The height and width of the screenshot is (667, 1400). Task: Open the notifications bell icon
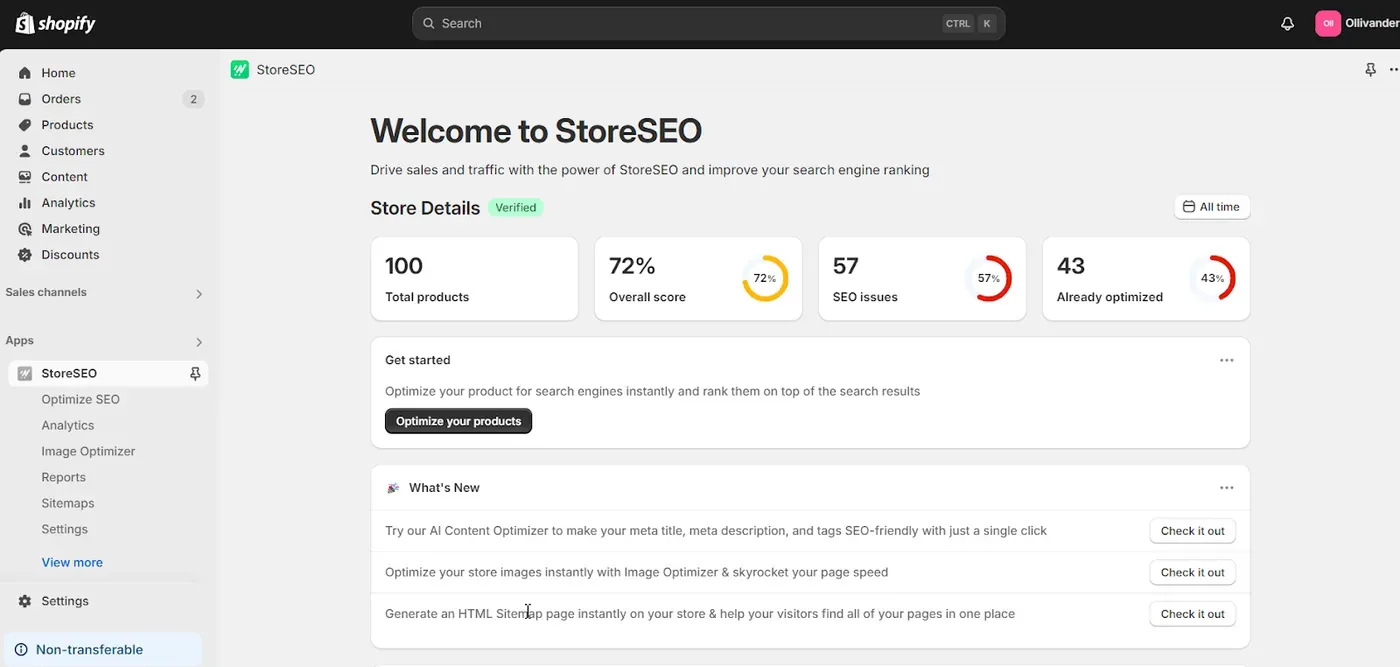tap(1287, 23)
